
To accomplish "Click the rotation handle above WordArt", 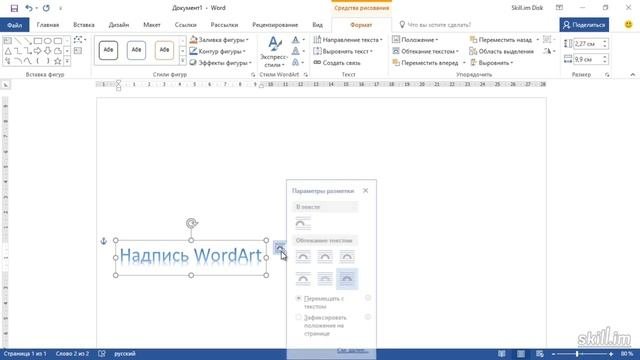I will click(x=191, y=223).
